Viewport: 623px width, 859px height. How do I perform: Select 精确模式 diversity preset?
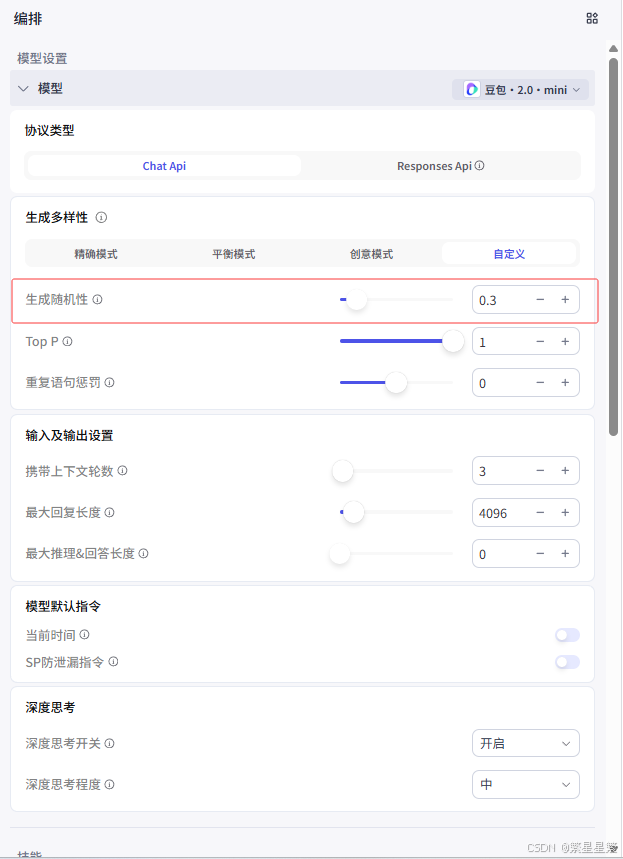pyautogui.click(x=96, y=254)
